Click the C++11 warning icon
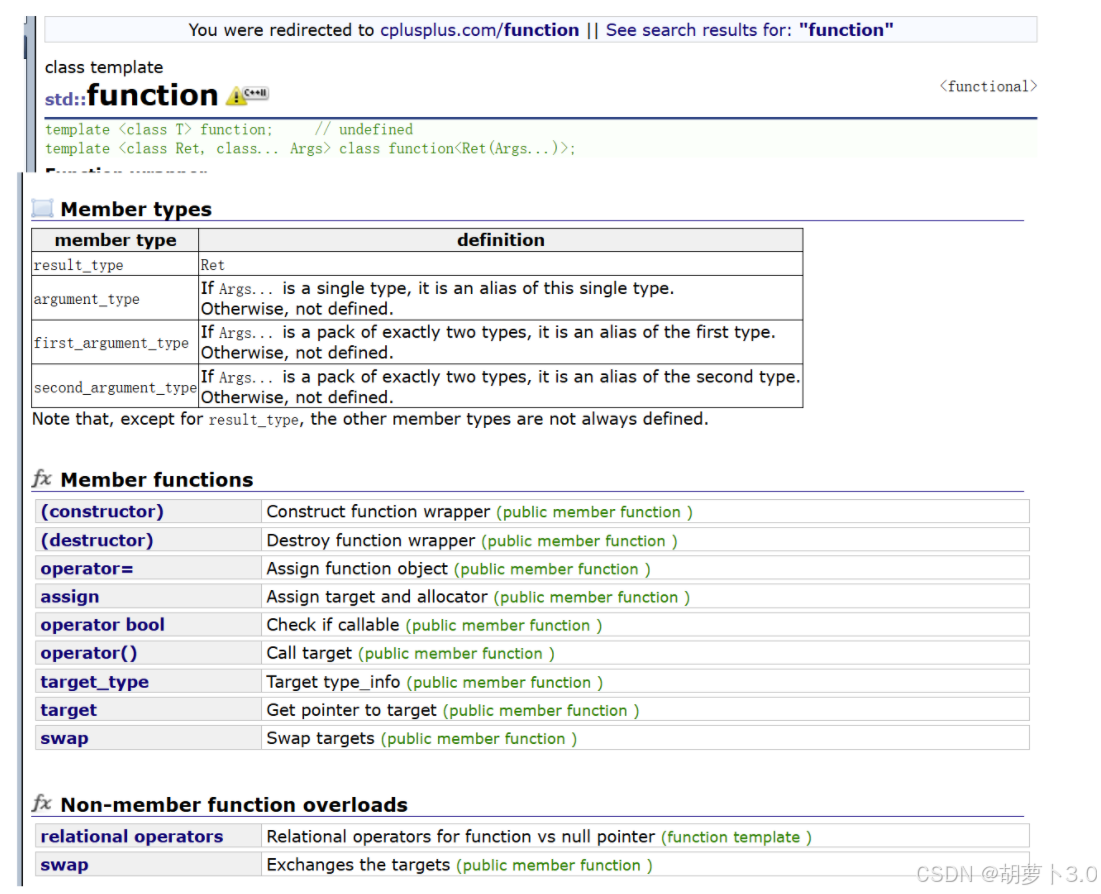The width and height of the screenshot is (1101, 894). [247, 95]
